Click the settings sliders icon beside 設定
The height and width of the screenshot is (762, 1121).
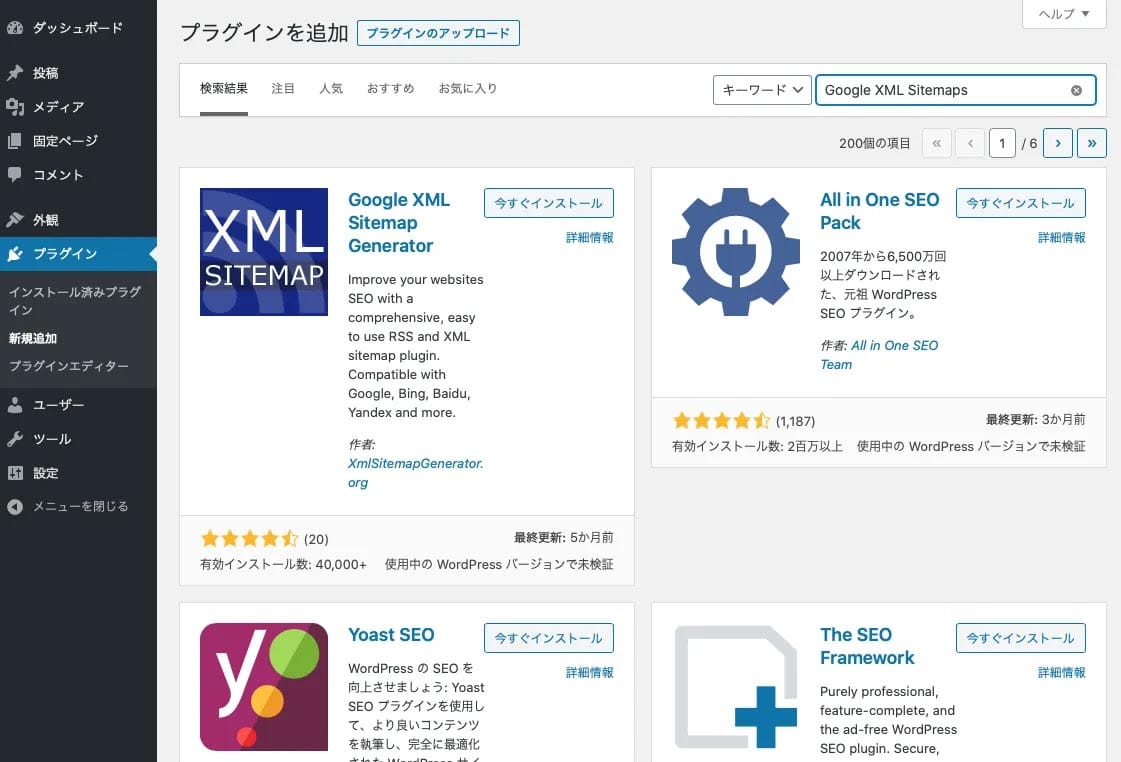point(15,472)
